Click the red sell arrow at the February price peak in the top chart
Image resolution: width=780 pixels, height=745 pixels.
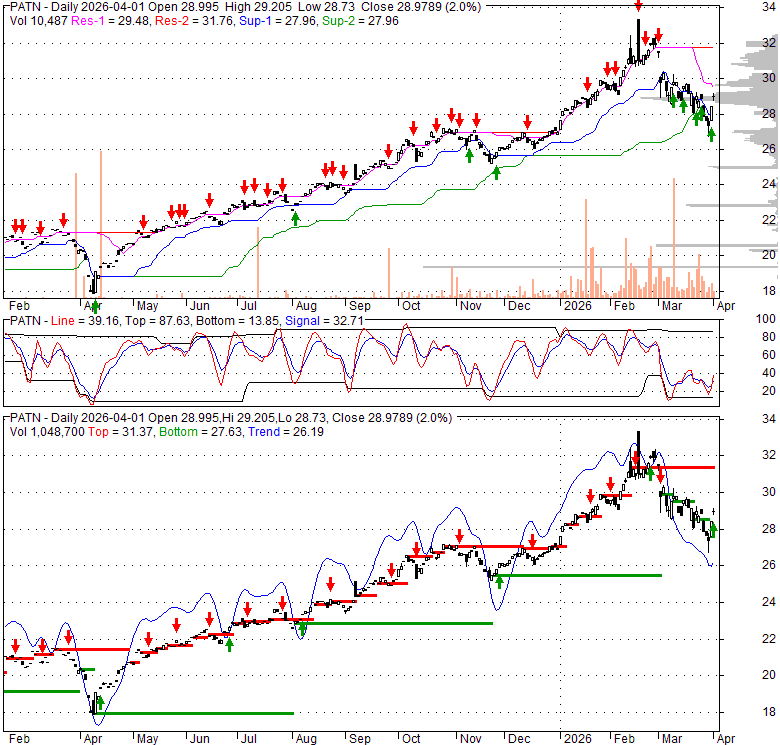coord(639,6)
